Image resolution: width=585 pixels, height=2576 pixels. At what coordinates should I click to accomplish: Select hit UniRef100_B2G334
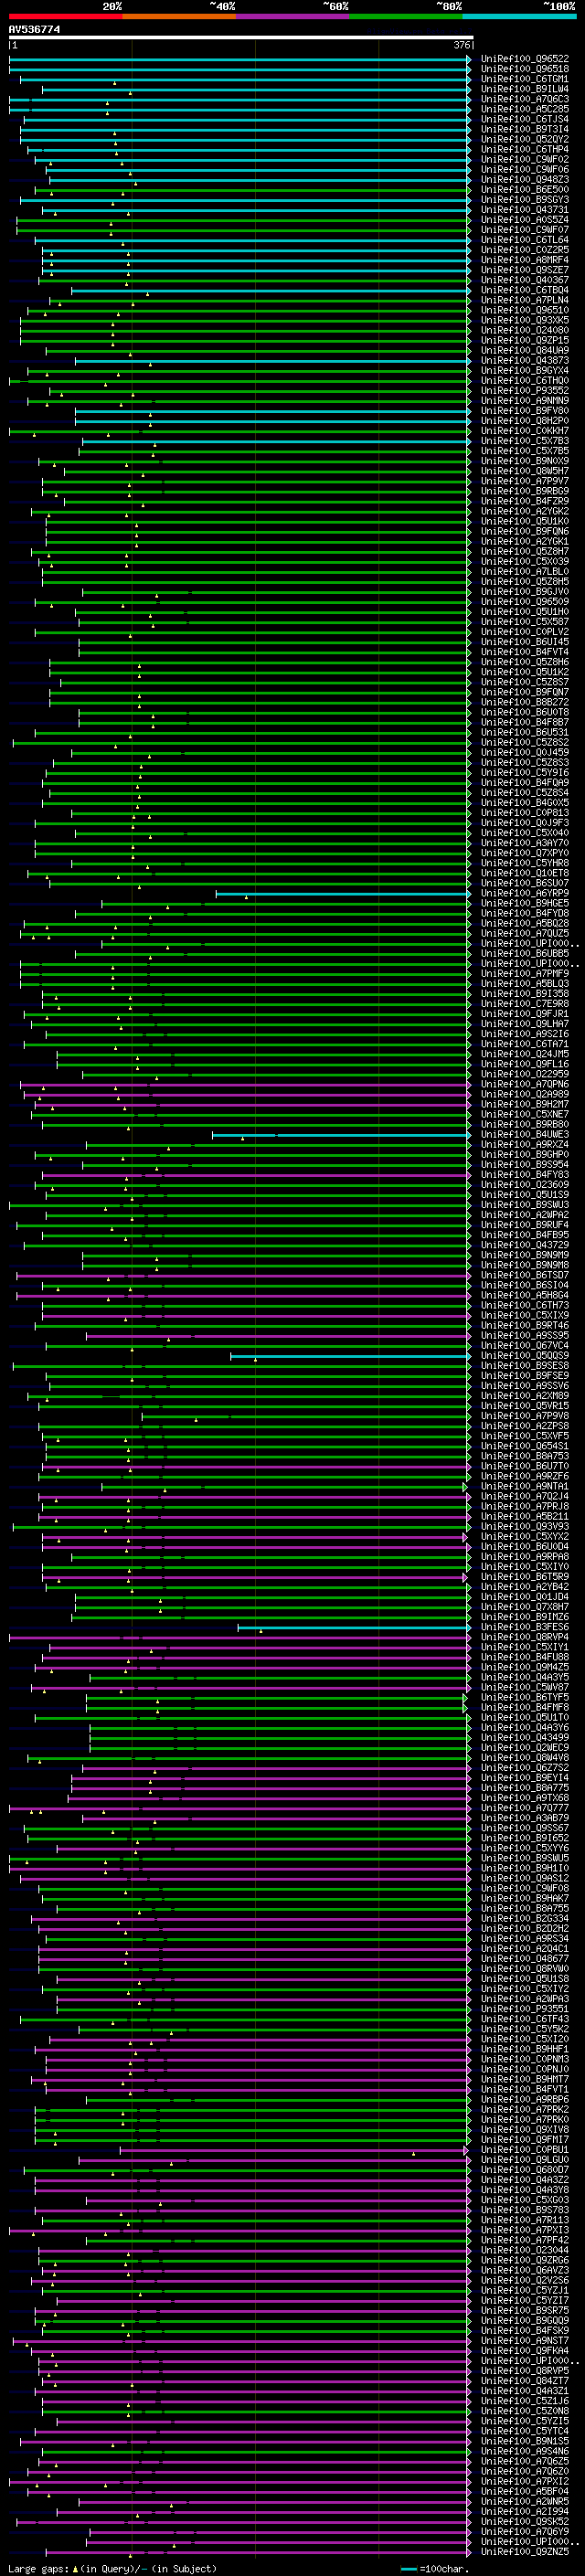click(525, 1918)
